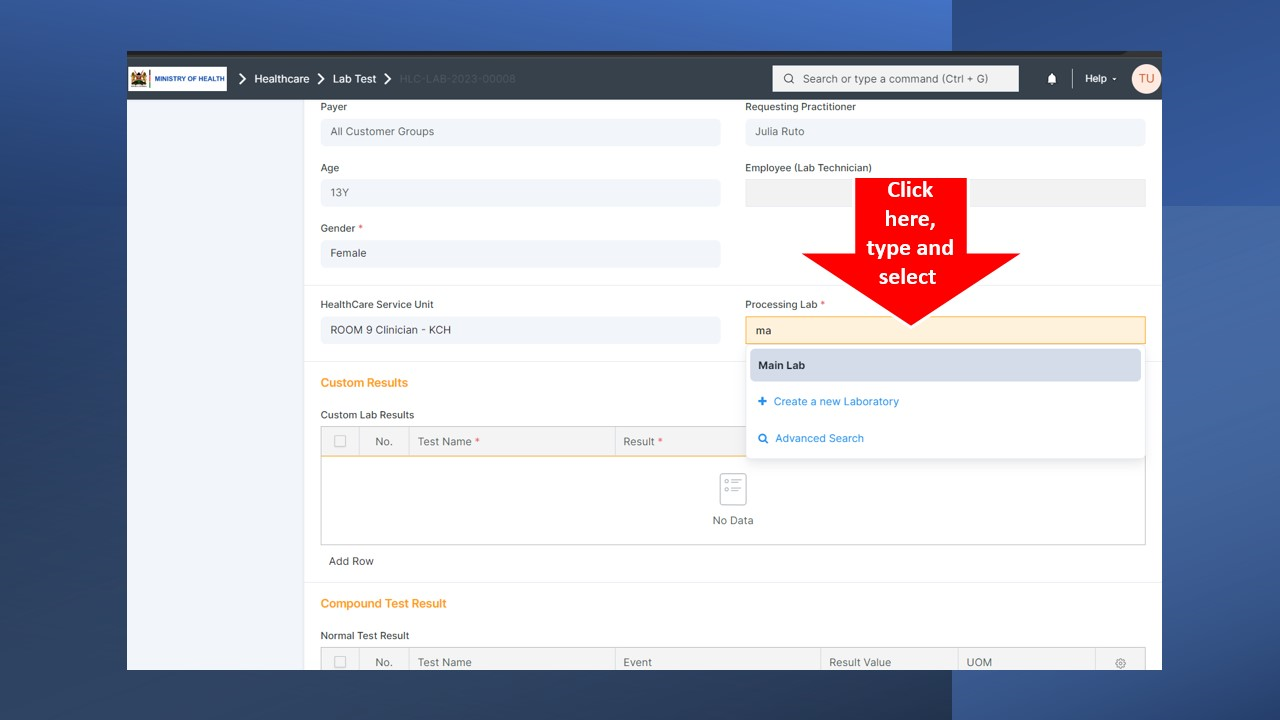Click the Ministry of Health logo
This screenshot has width=1280, height=720.
click(178, 79)
